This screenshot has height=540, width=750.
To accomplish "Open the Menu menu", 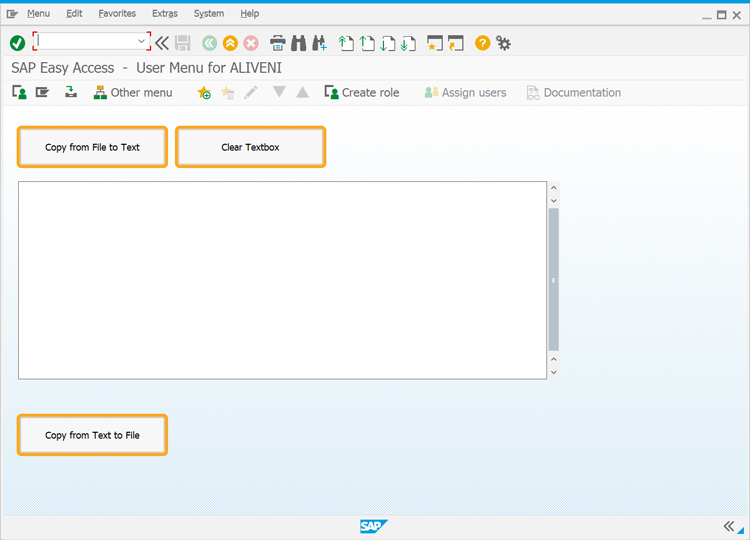I will [x=38, y=13].
